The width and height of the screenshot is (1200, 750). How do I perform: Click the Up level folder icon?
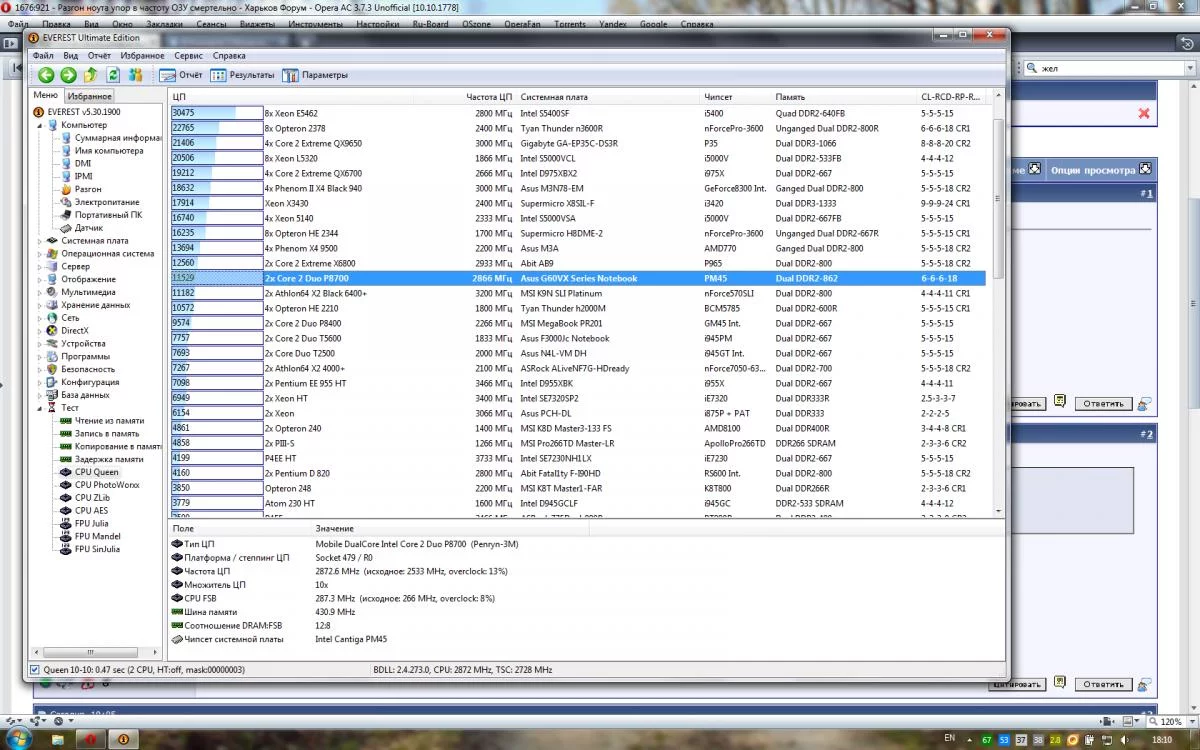click(91, 75)
